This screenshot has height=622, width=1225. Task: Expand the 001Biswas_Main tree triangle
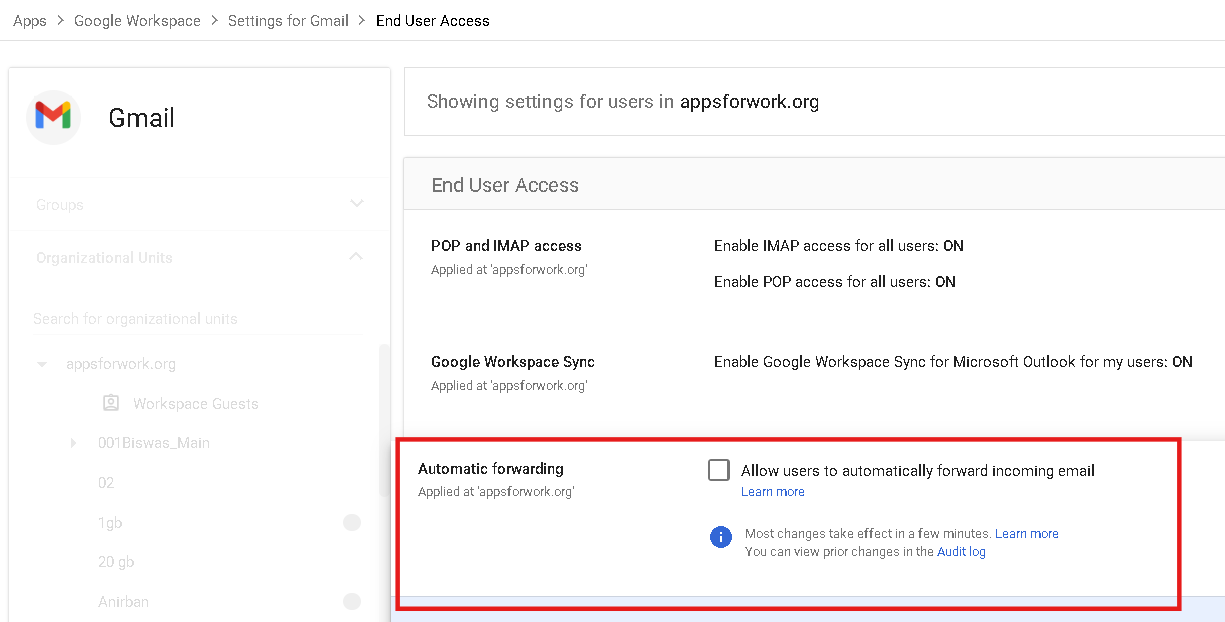point(73,443)
